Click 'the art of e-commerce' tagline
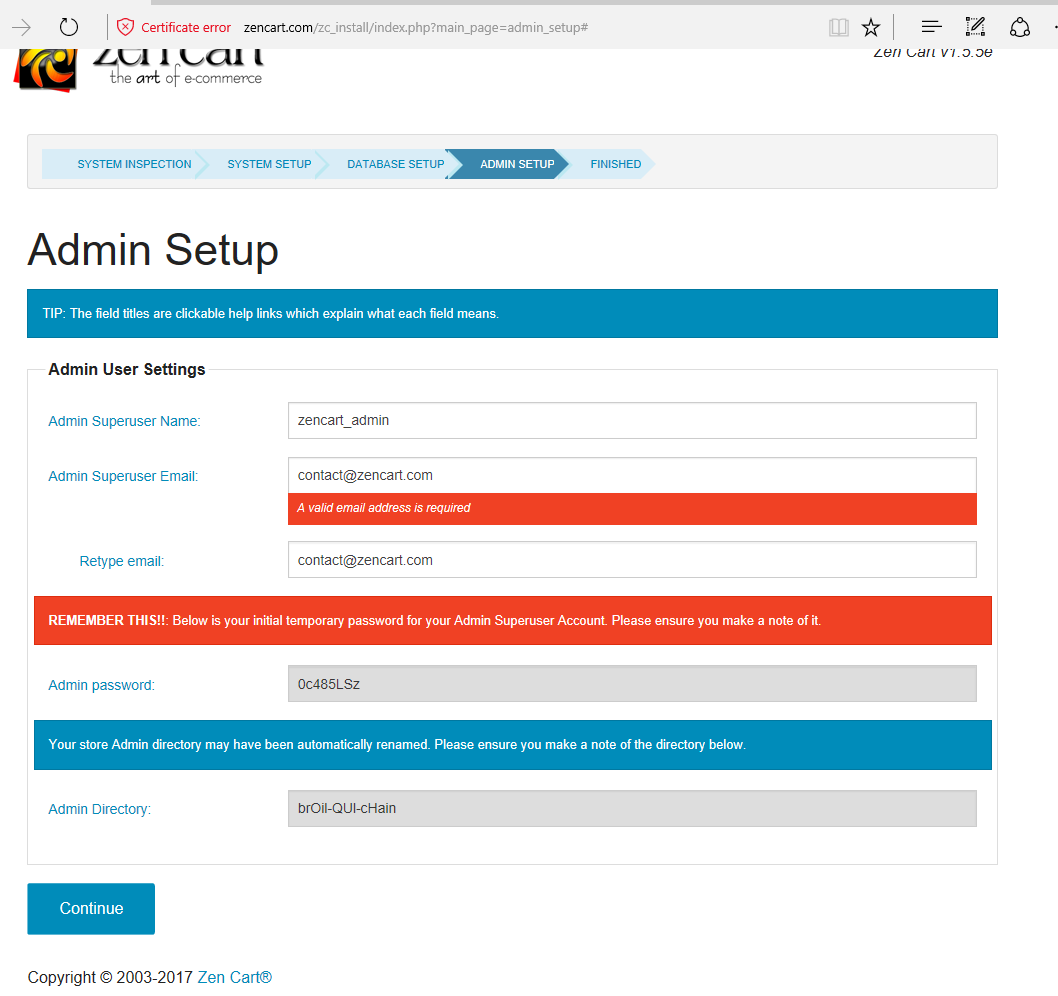 pyautogui.click(x=186, y=78)
